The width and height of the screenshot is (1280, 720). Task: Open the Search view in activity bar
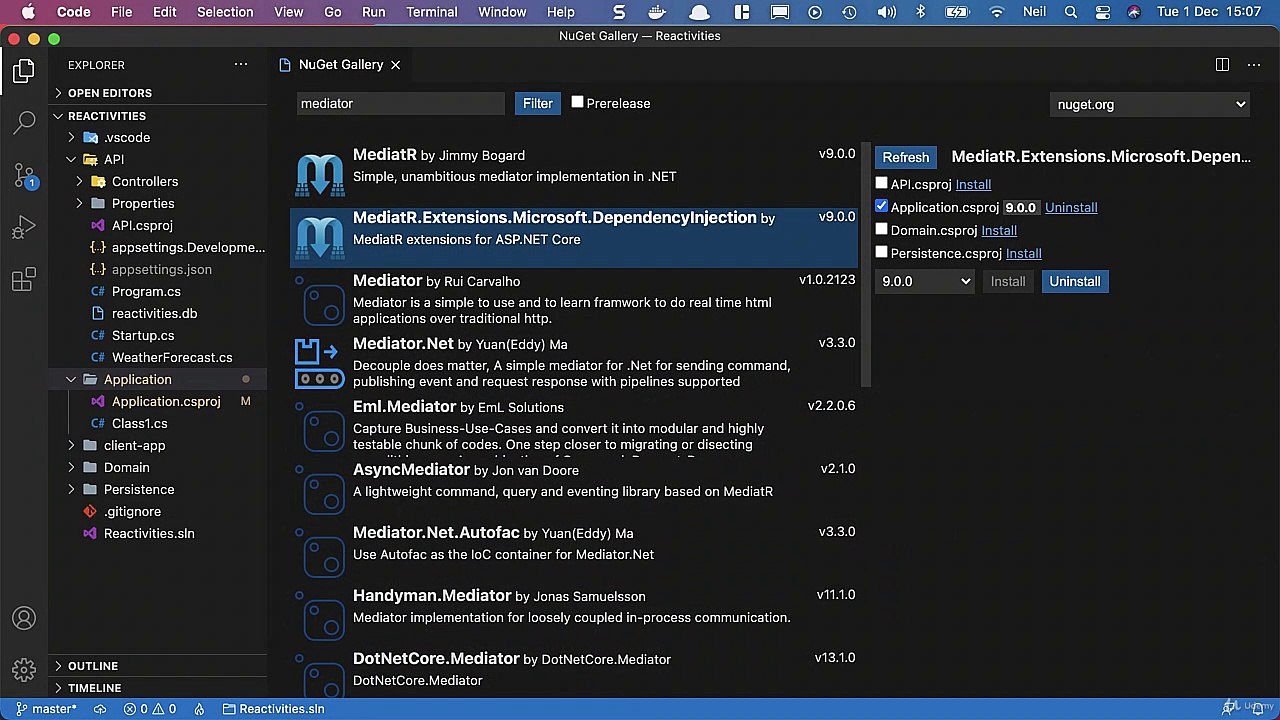click(24, 123)
